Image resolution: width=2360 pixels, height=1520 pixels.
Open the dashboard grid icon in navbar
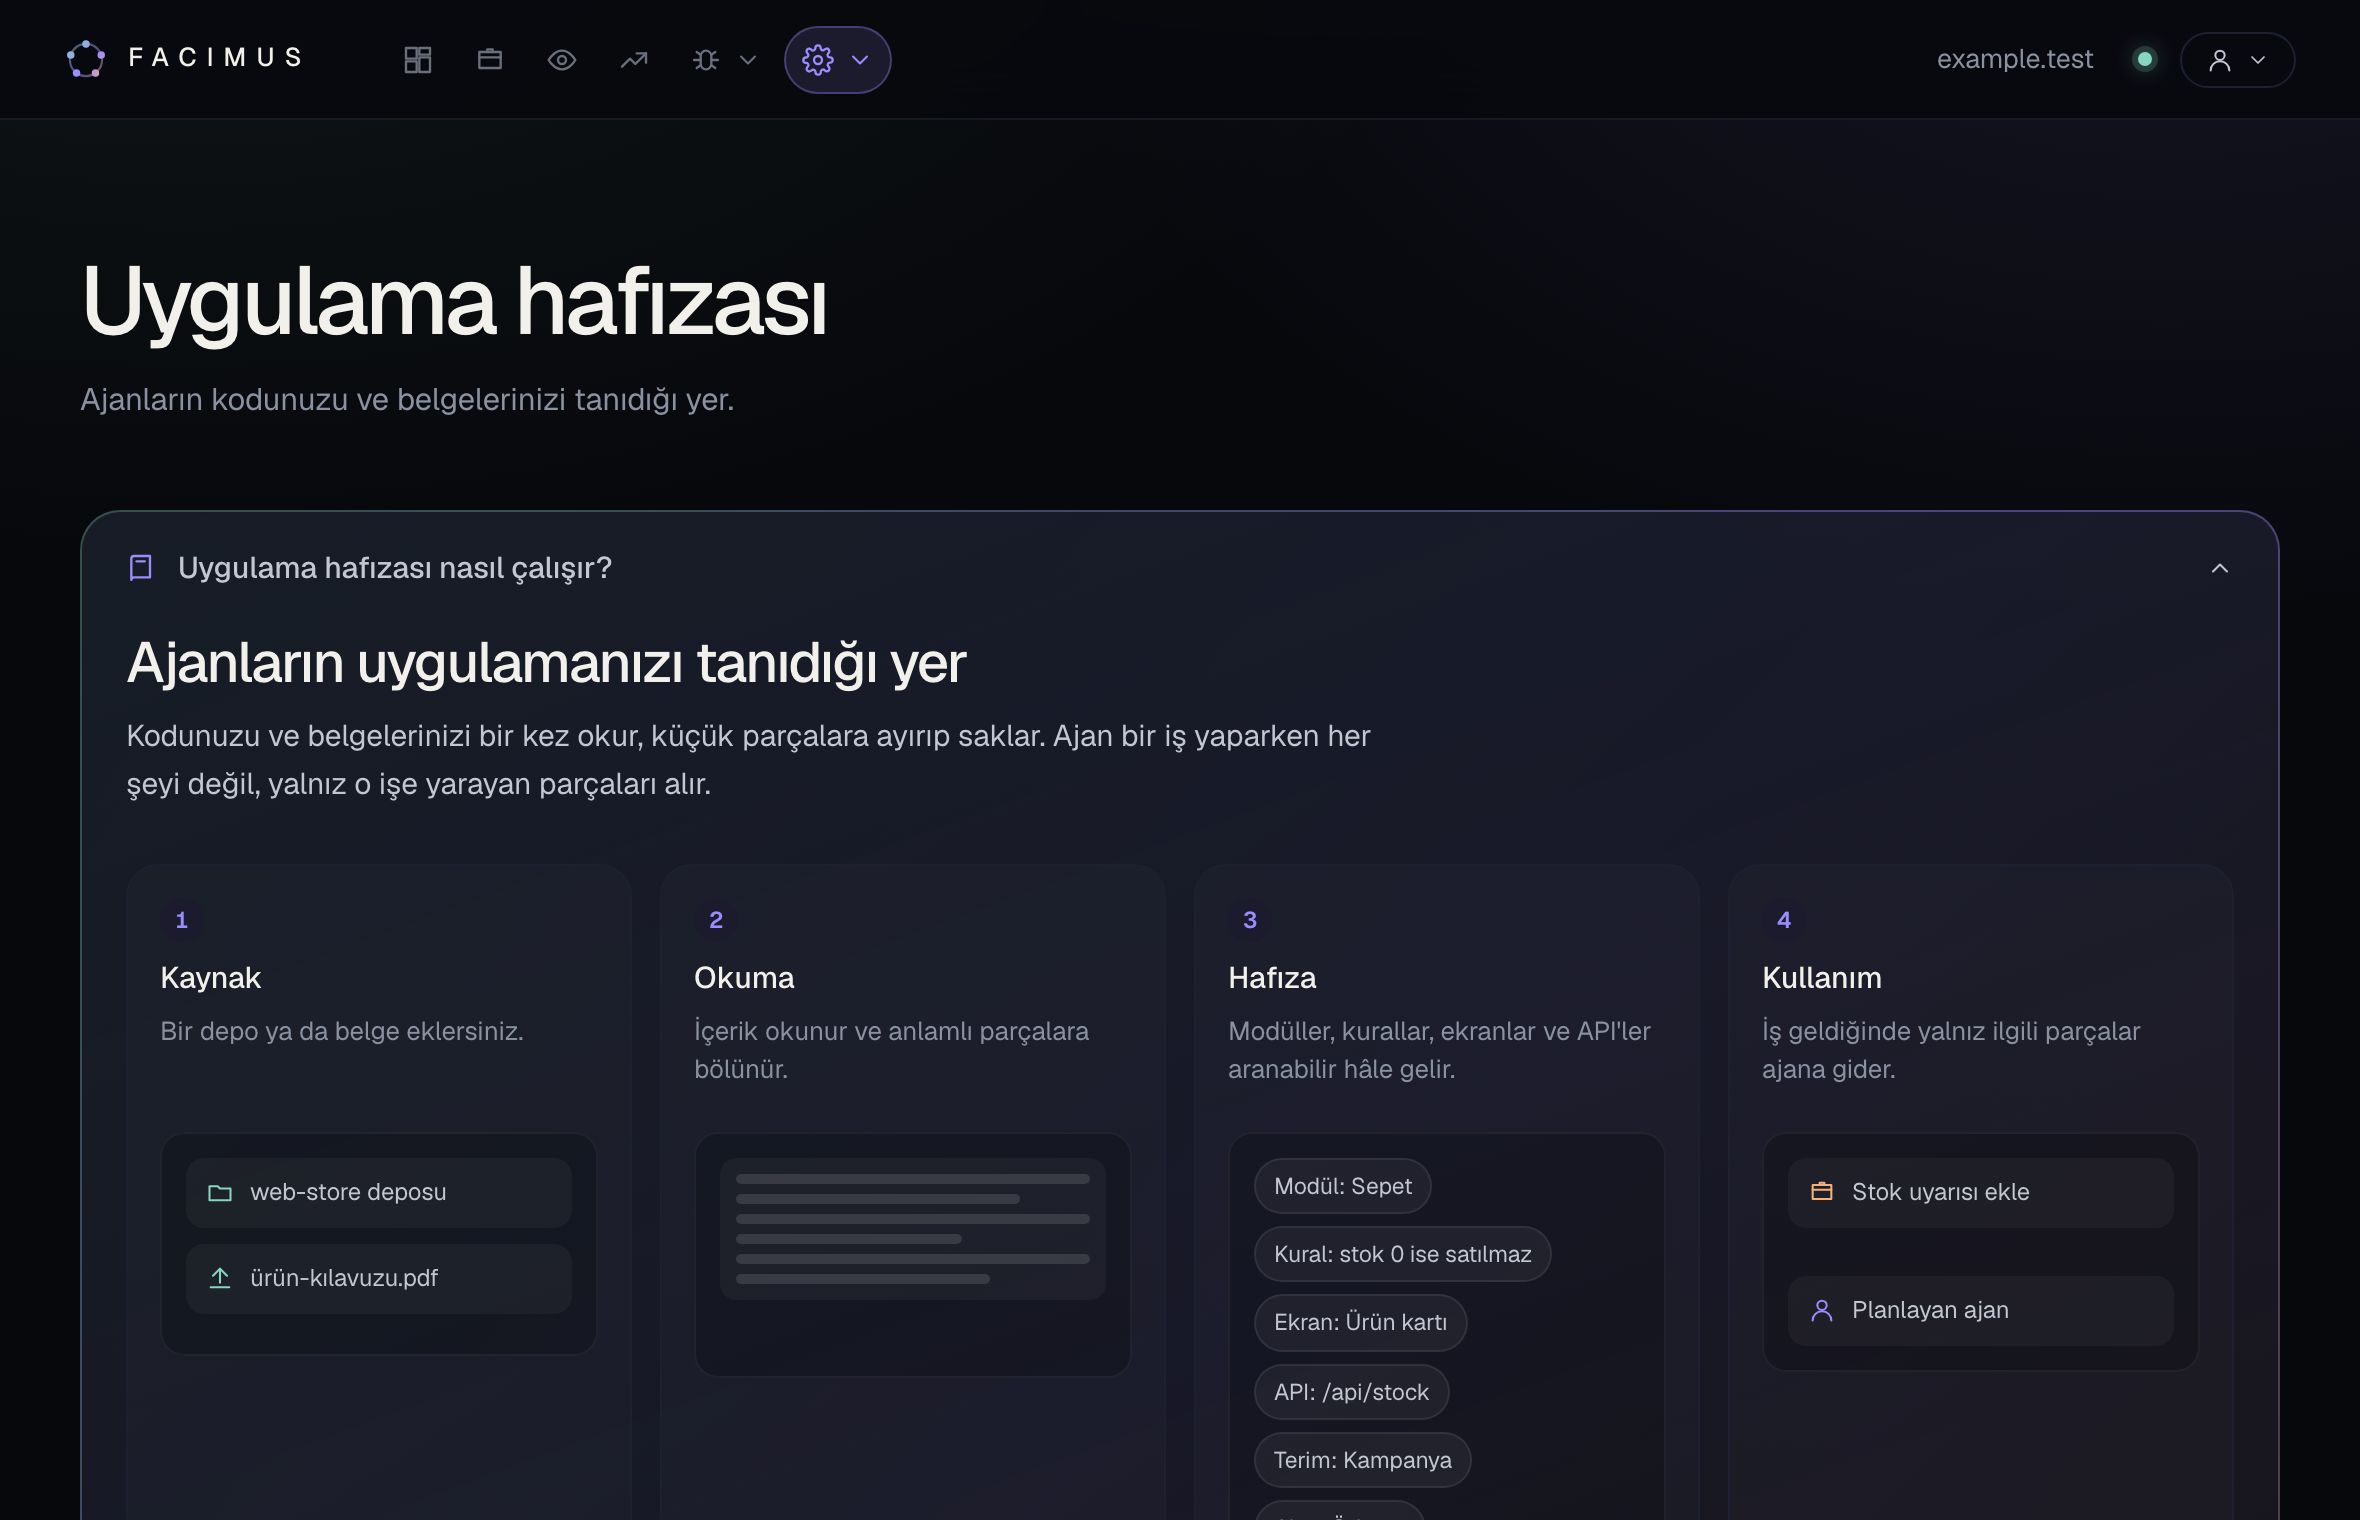pyautogui.click(x=418, y=60)
